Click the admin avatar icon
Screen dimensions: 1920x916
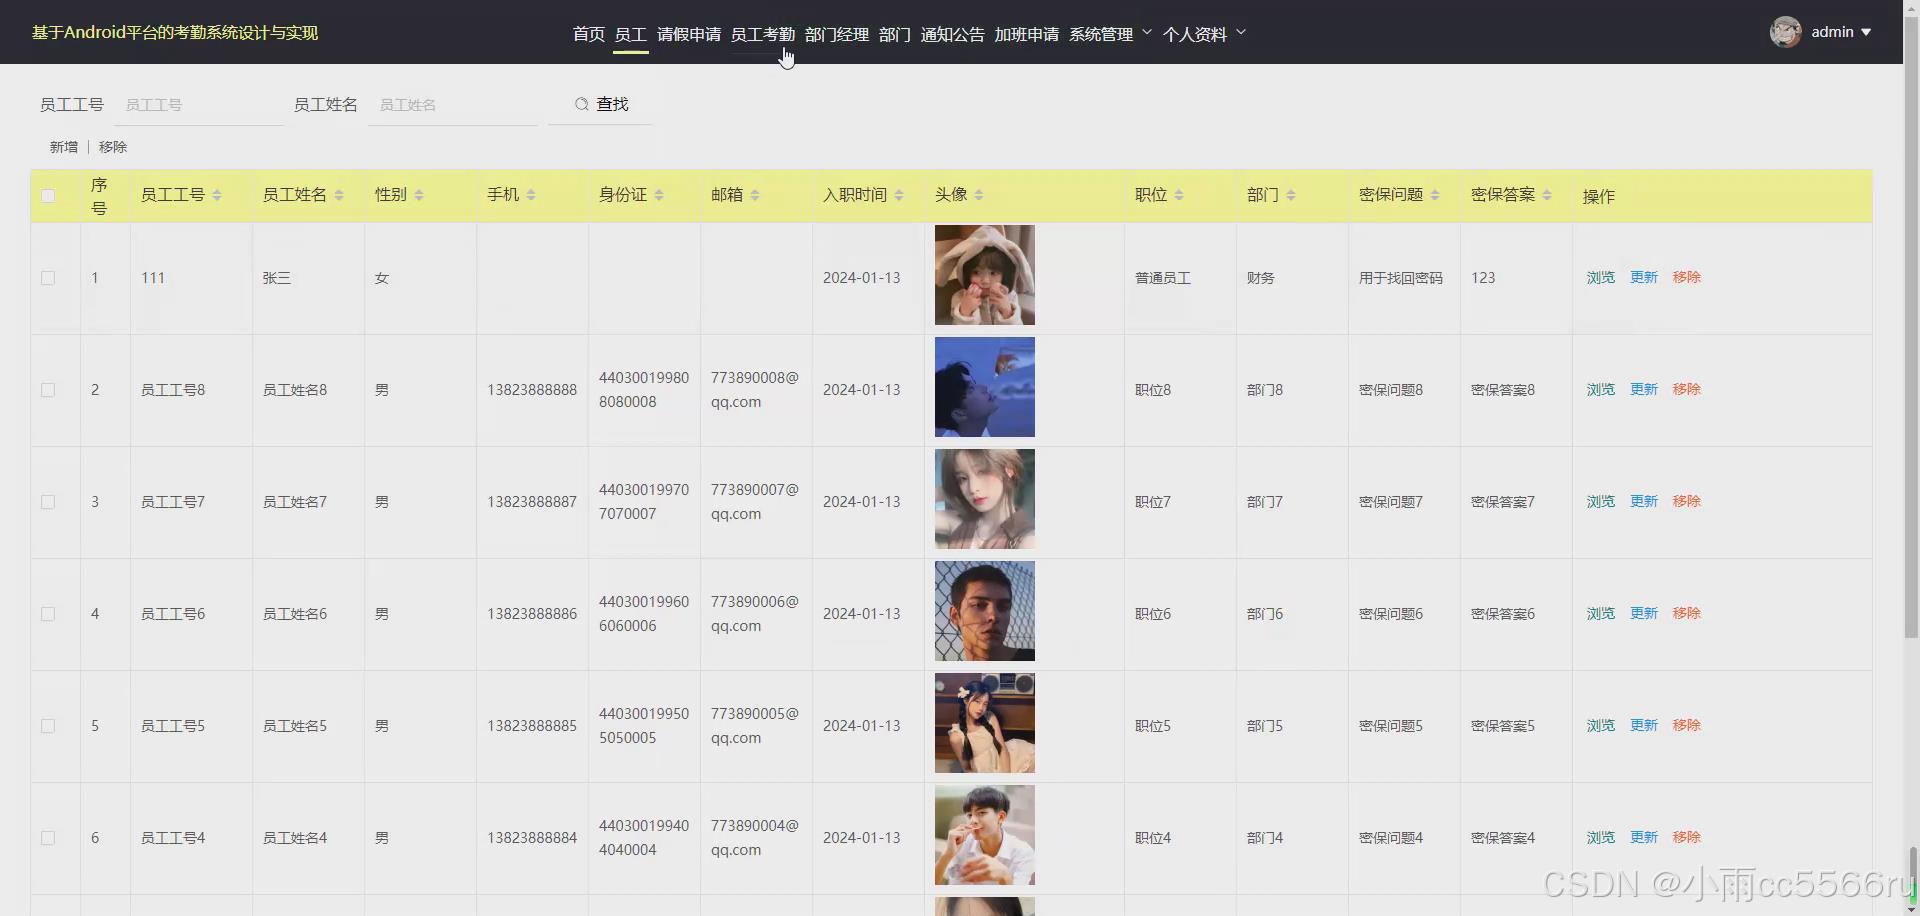[1785, 32]
